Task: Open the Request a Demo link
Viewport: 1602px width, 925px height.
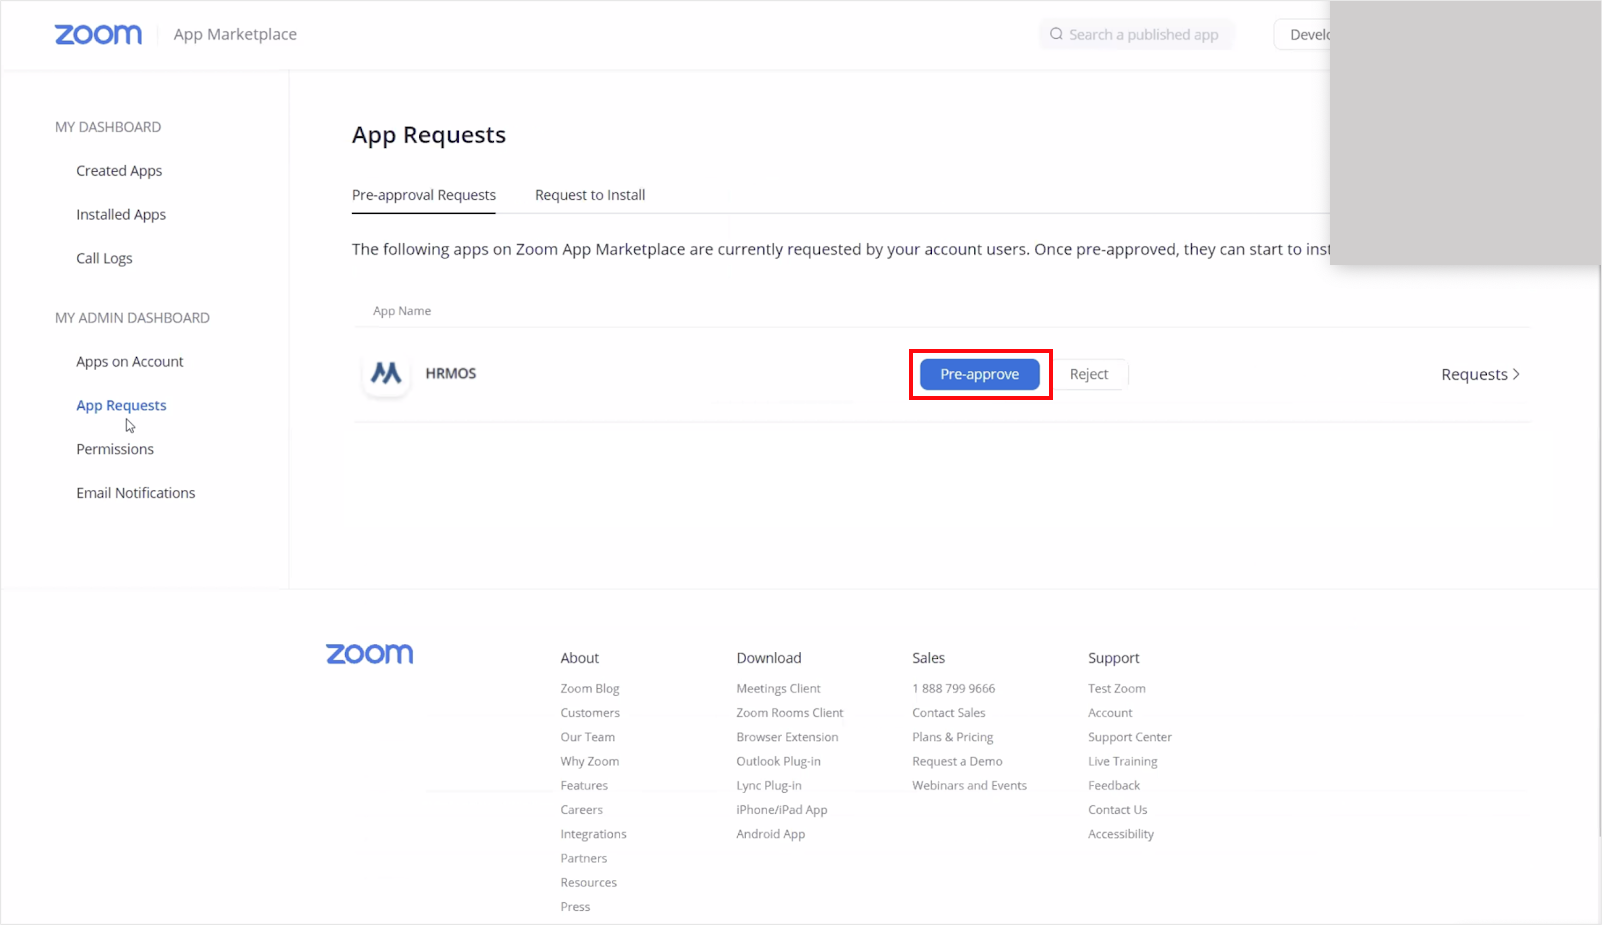Action: pos(957,761)
